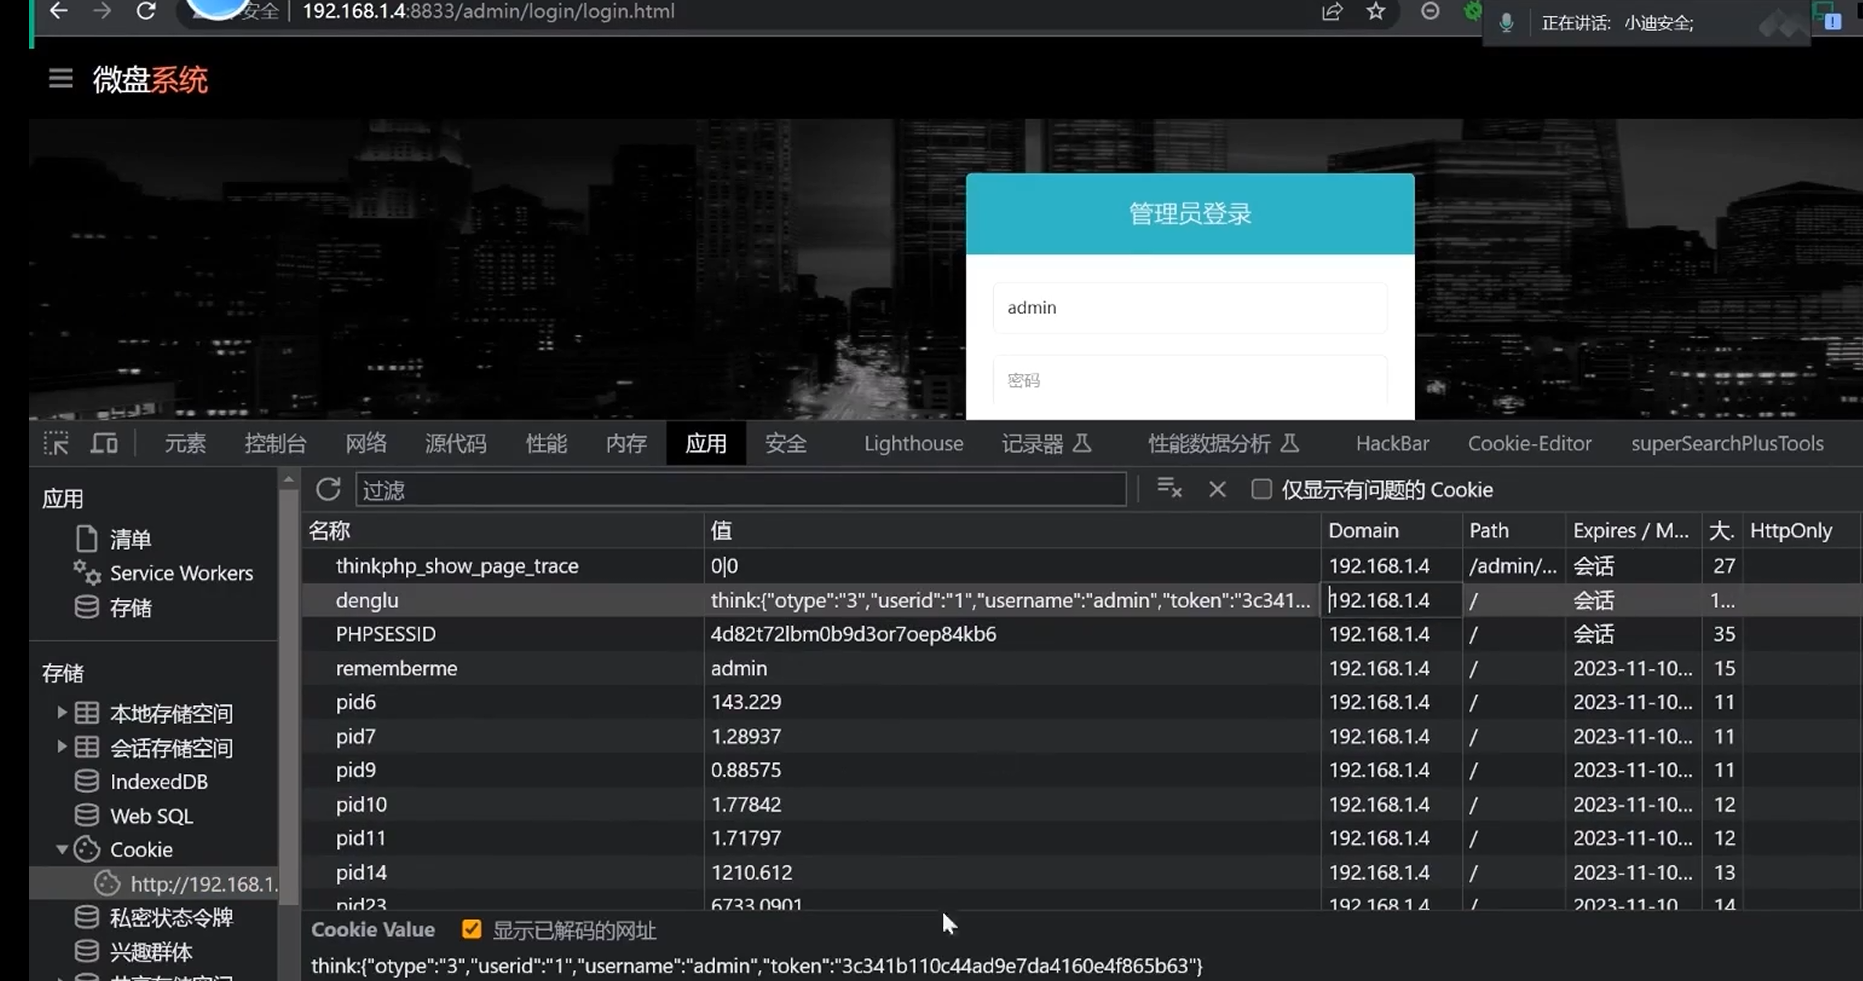Select the pid10 cookie row
Image resolution: width=1863 pixels, height=981 pixels.
[x=1081, y=804]
